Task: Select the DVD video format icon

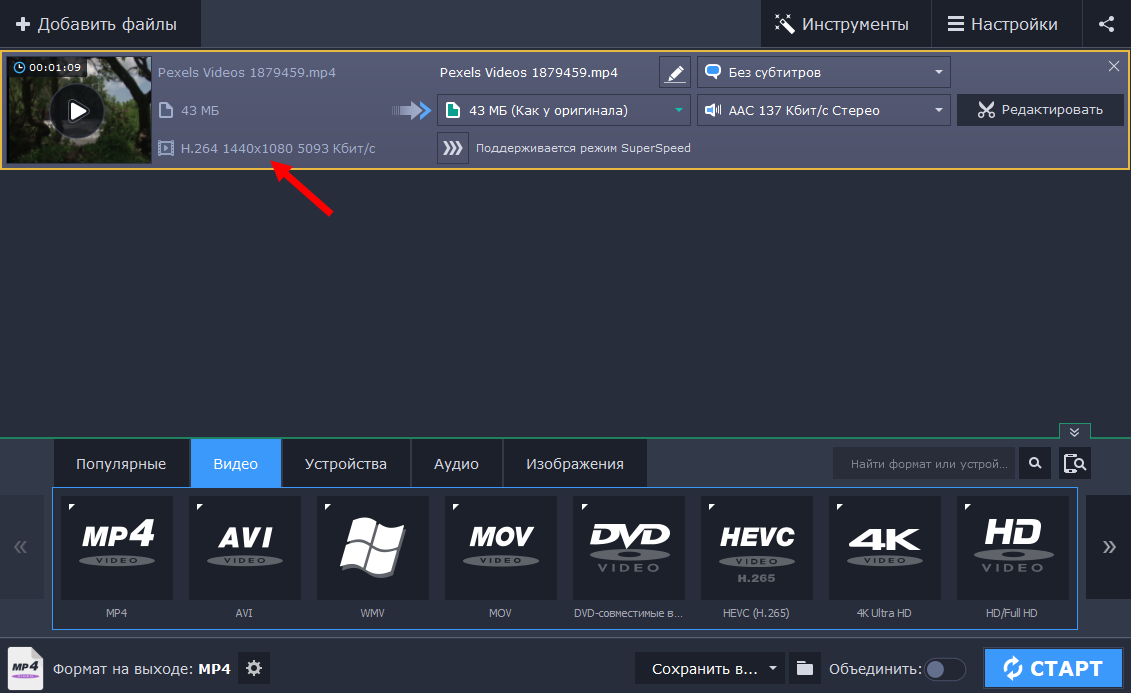Action: pos(629,547)
